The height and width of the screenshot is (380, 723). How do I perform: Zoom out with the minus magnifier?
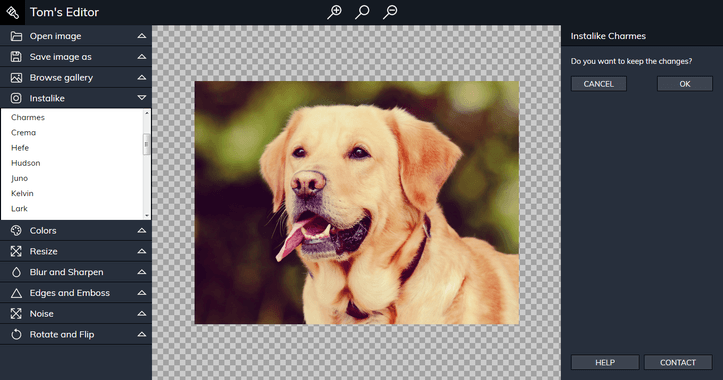[390, 12]
